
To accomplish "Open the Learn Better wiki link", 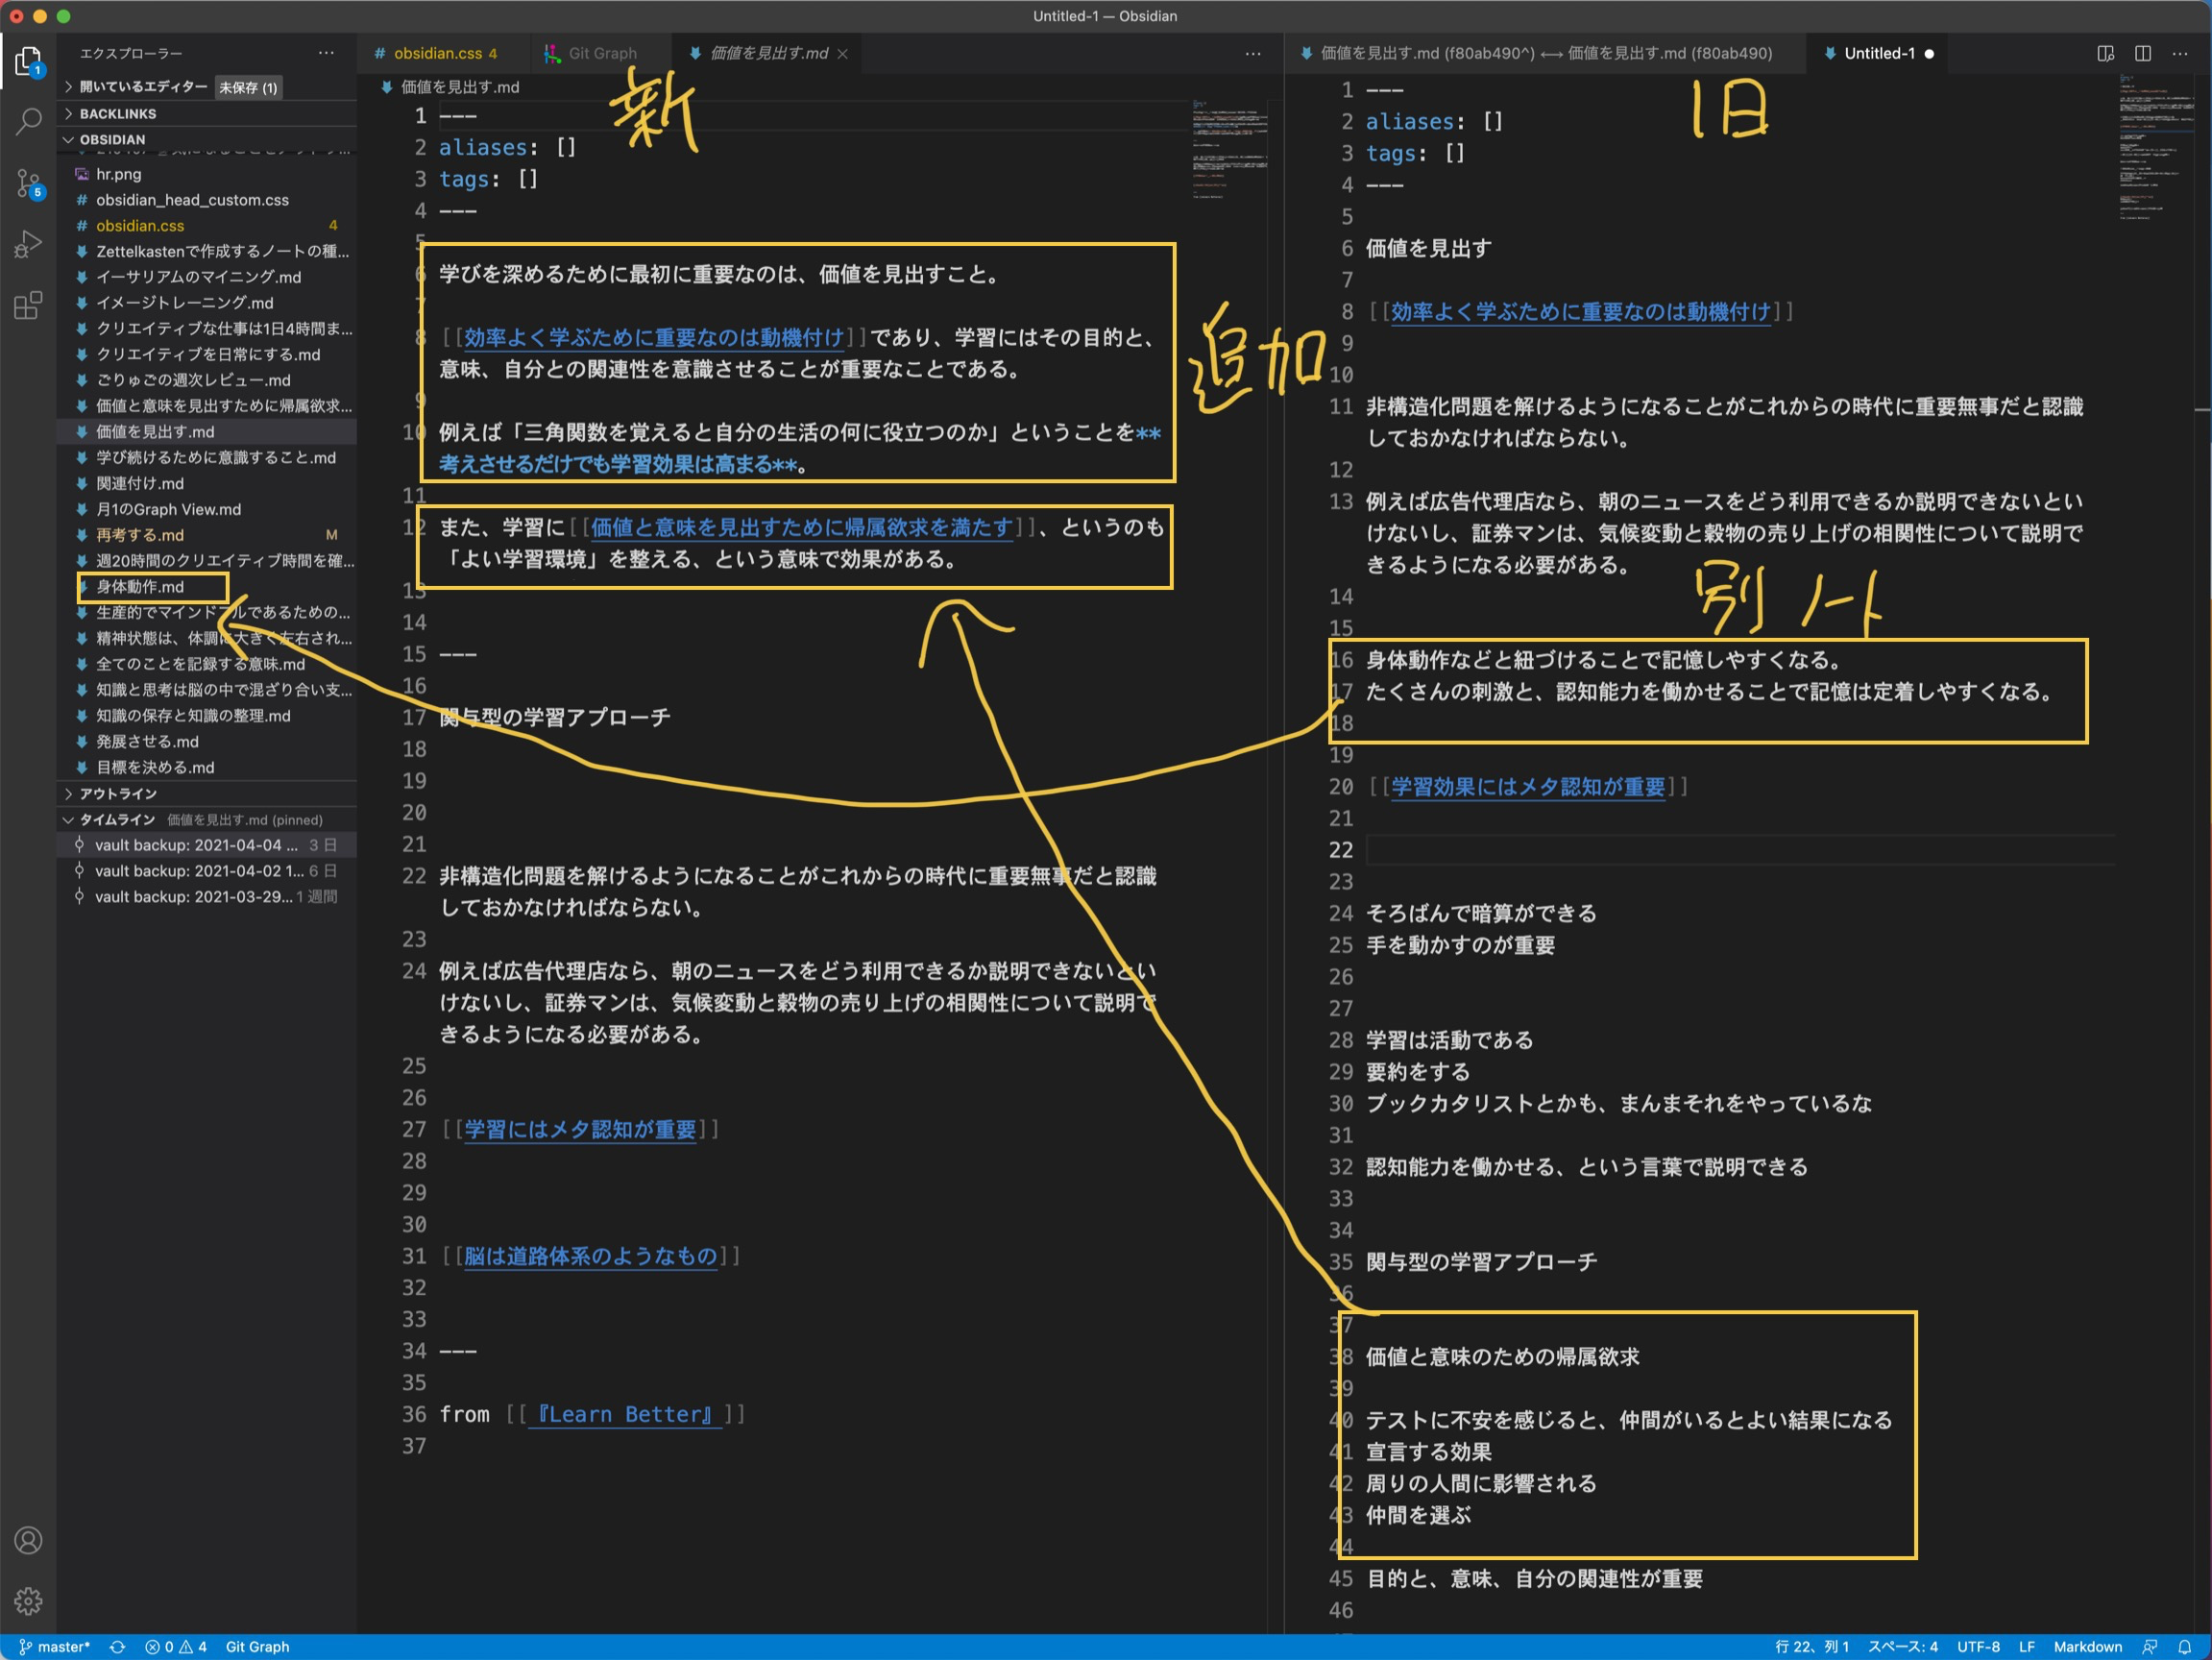I will [624, 1414].
